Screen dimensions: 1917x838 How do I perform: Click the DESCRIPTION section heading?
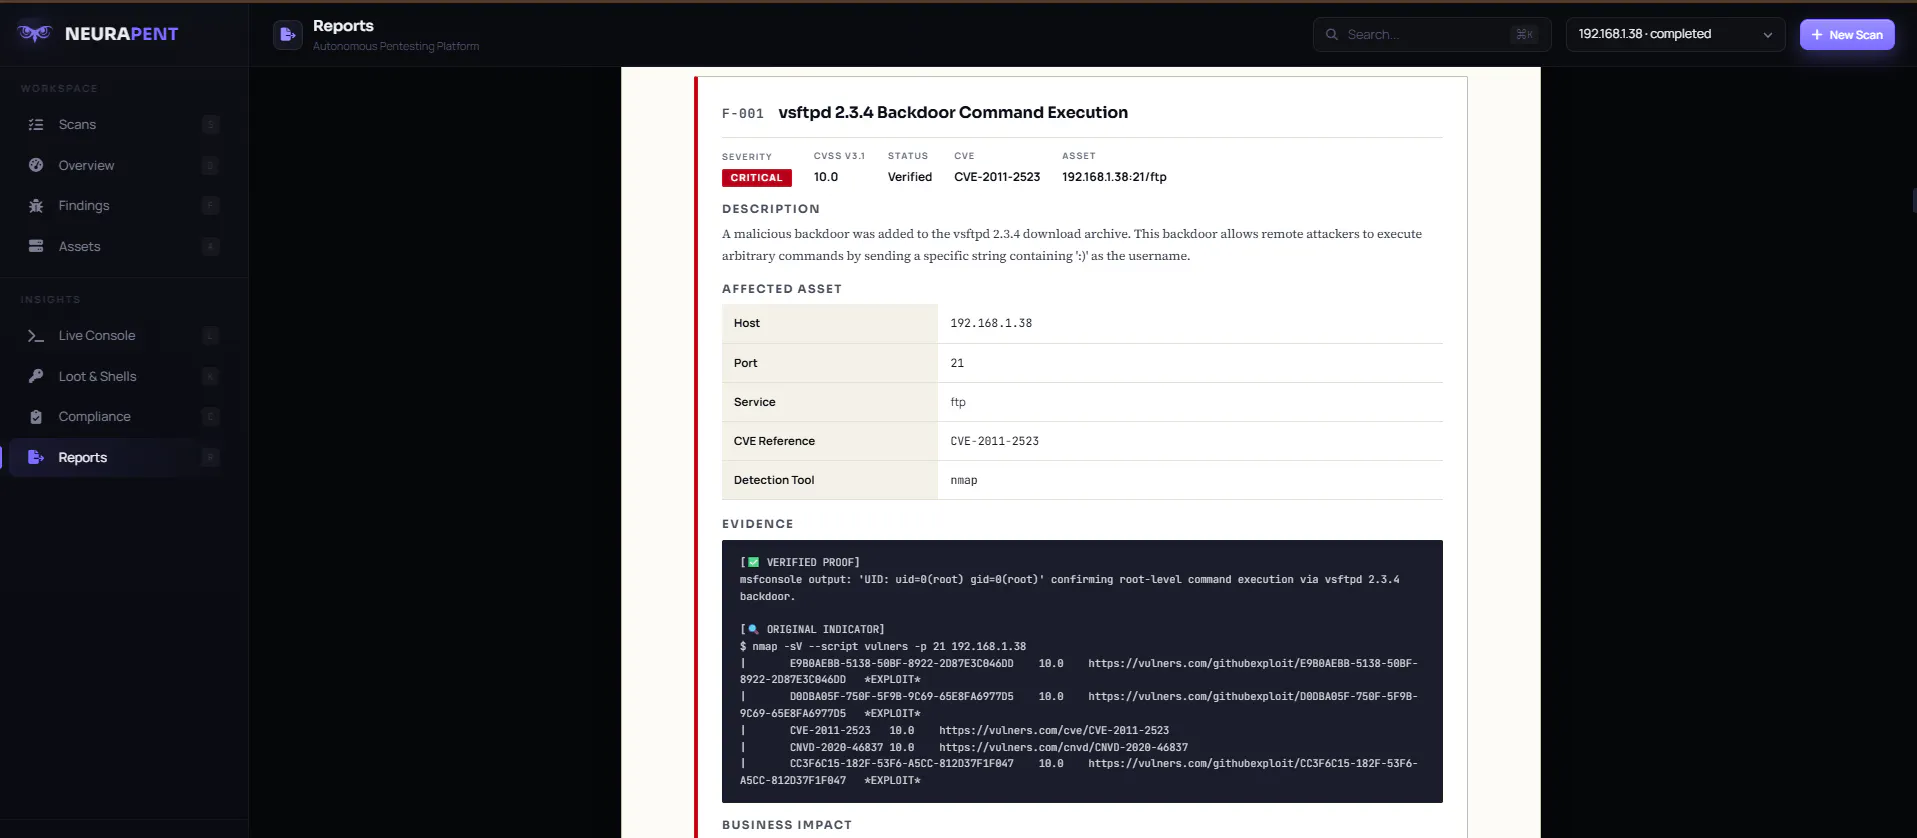[771, 209]
